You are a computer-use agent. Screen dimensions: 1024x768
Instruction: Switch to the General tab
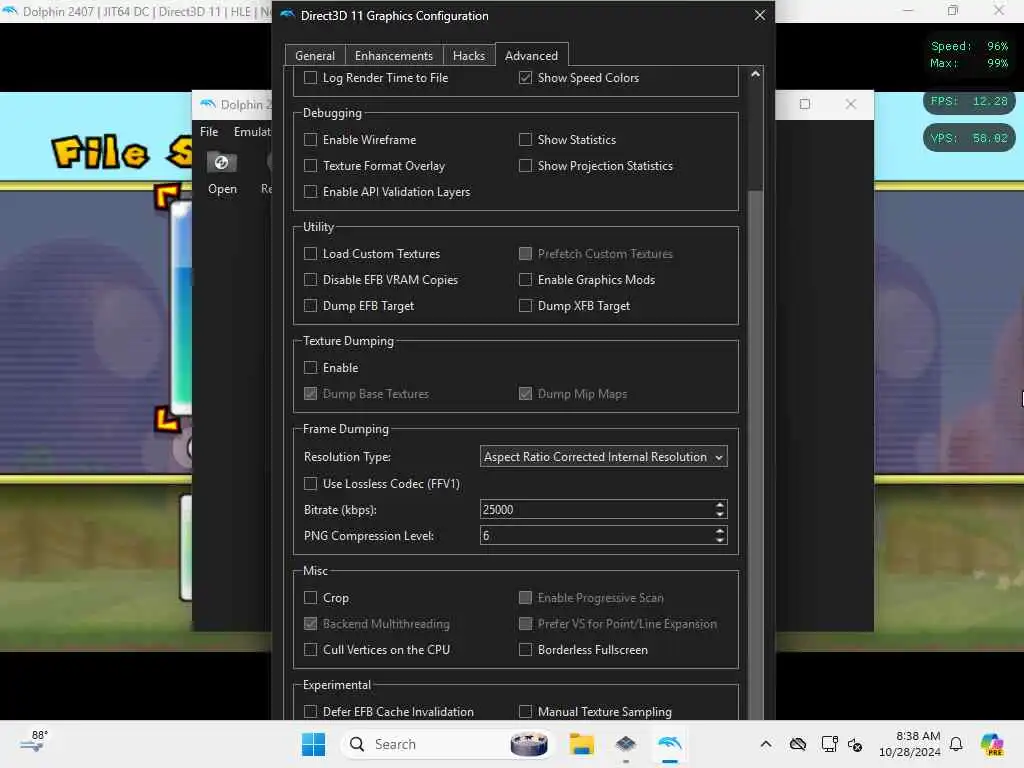[x=315, y=56]
